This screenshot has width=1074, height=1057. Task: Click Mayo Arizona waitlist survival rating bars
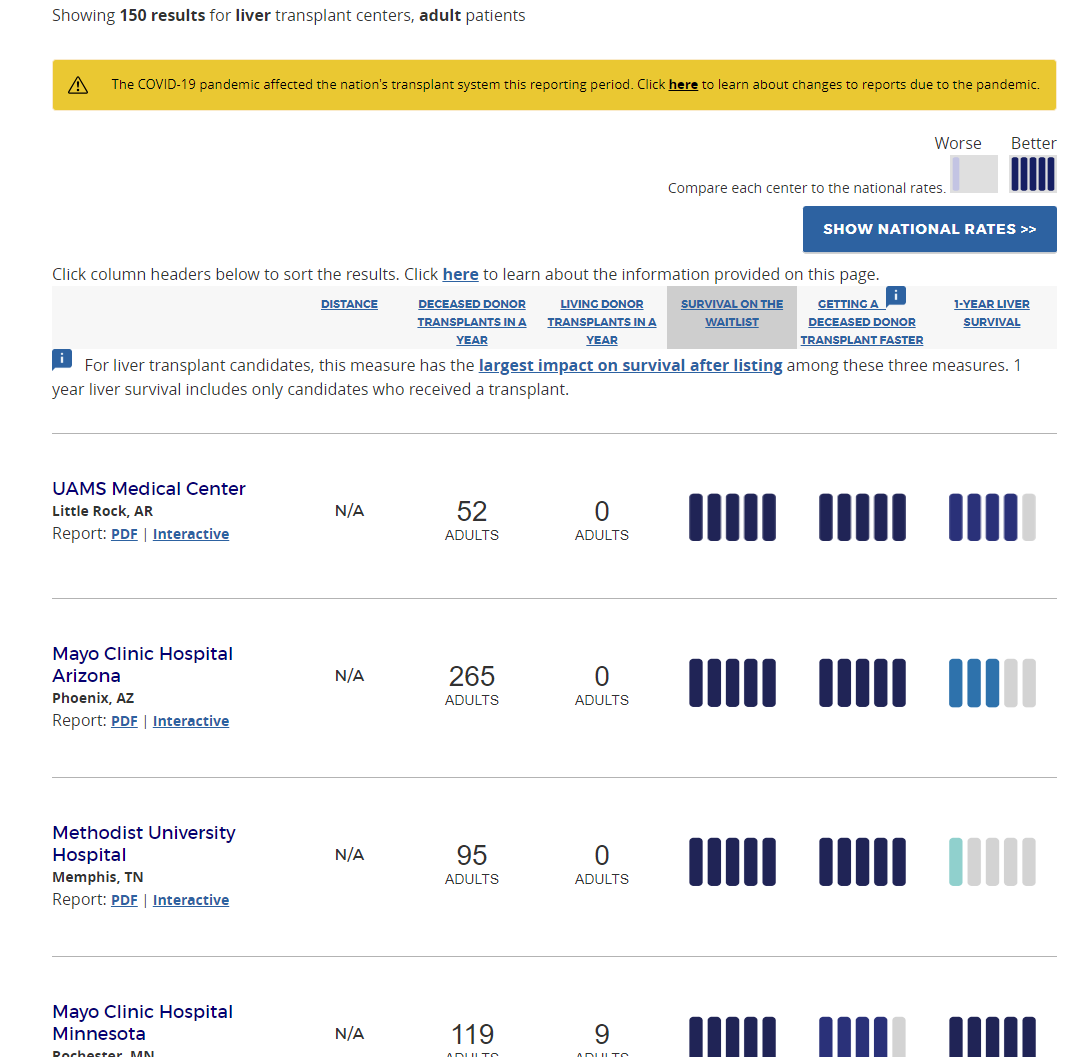click(x=732, y=683)
